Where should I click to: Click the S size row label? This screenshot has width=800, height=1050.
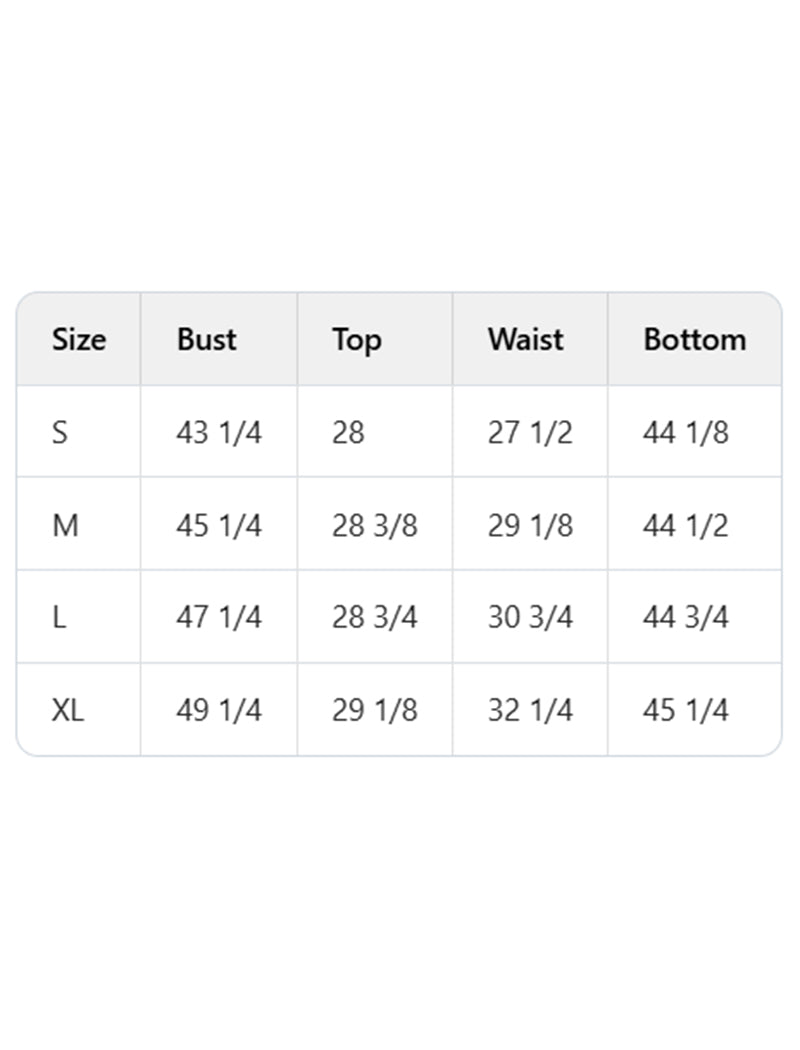pos(60,433)
